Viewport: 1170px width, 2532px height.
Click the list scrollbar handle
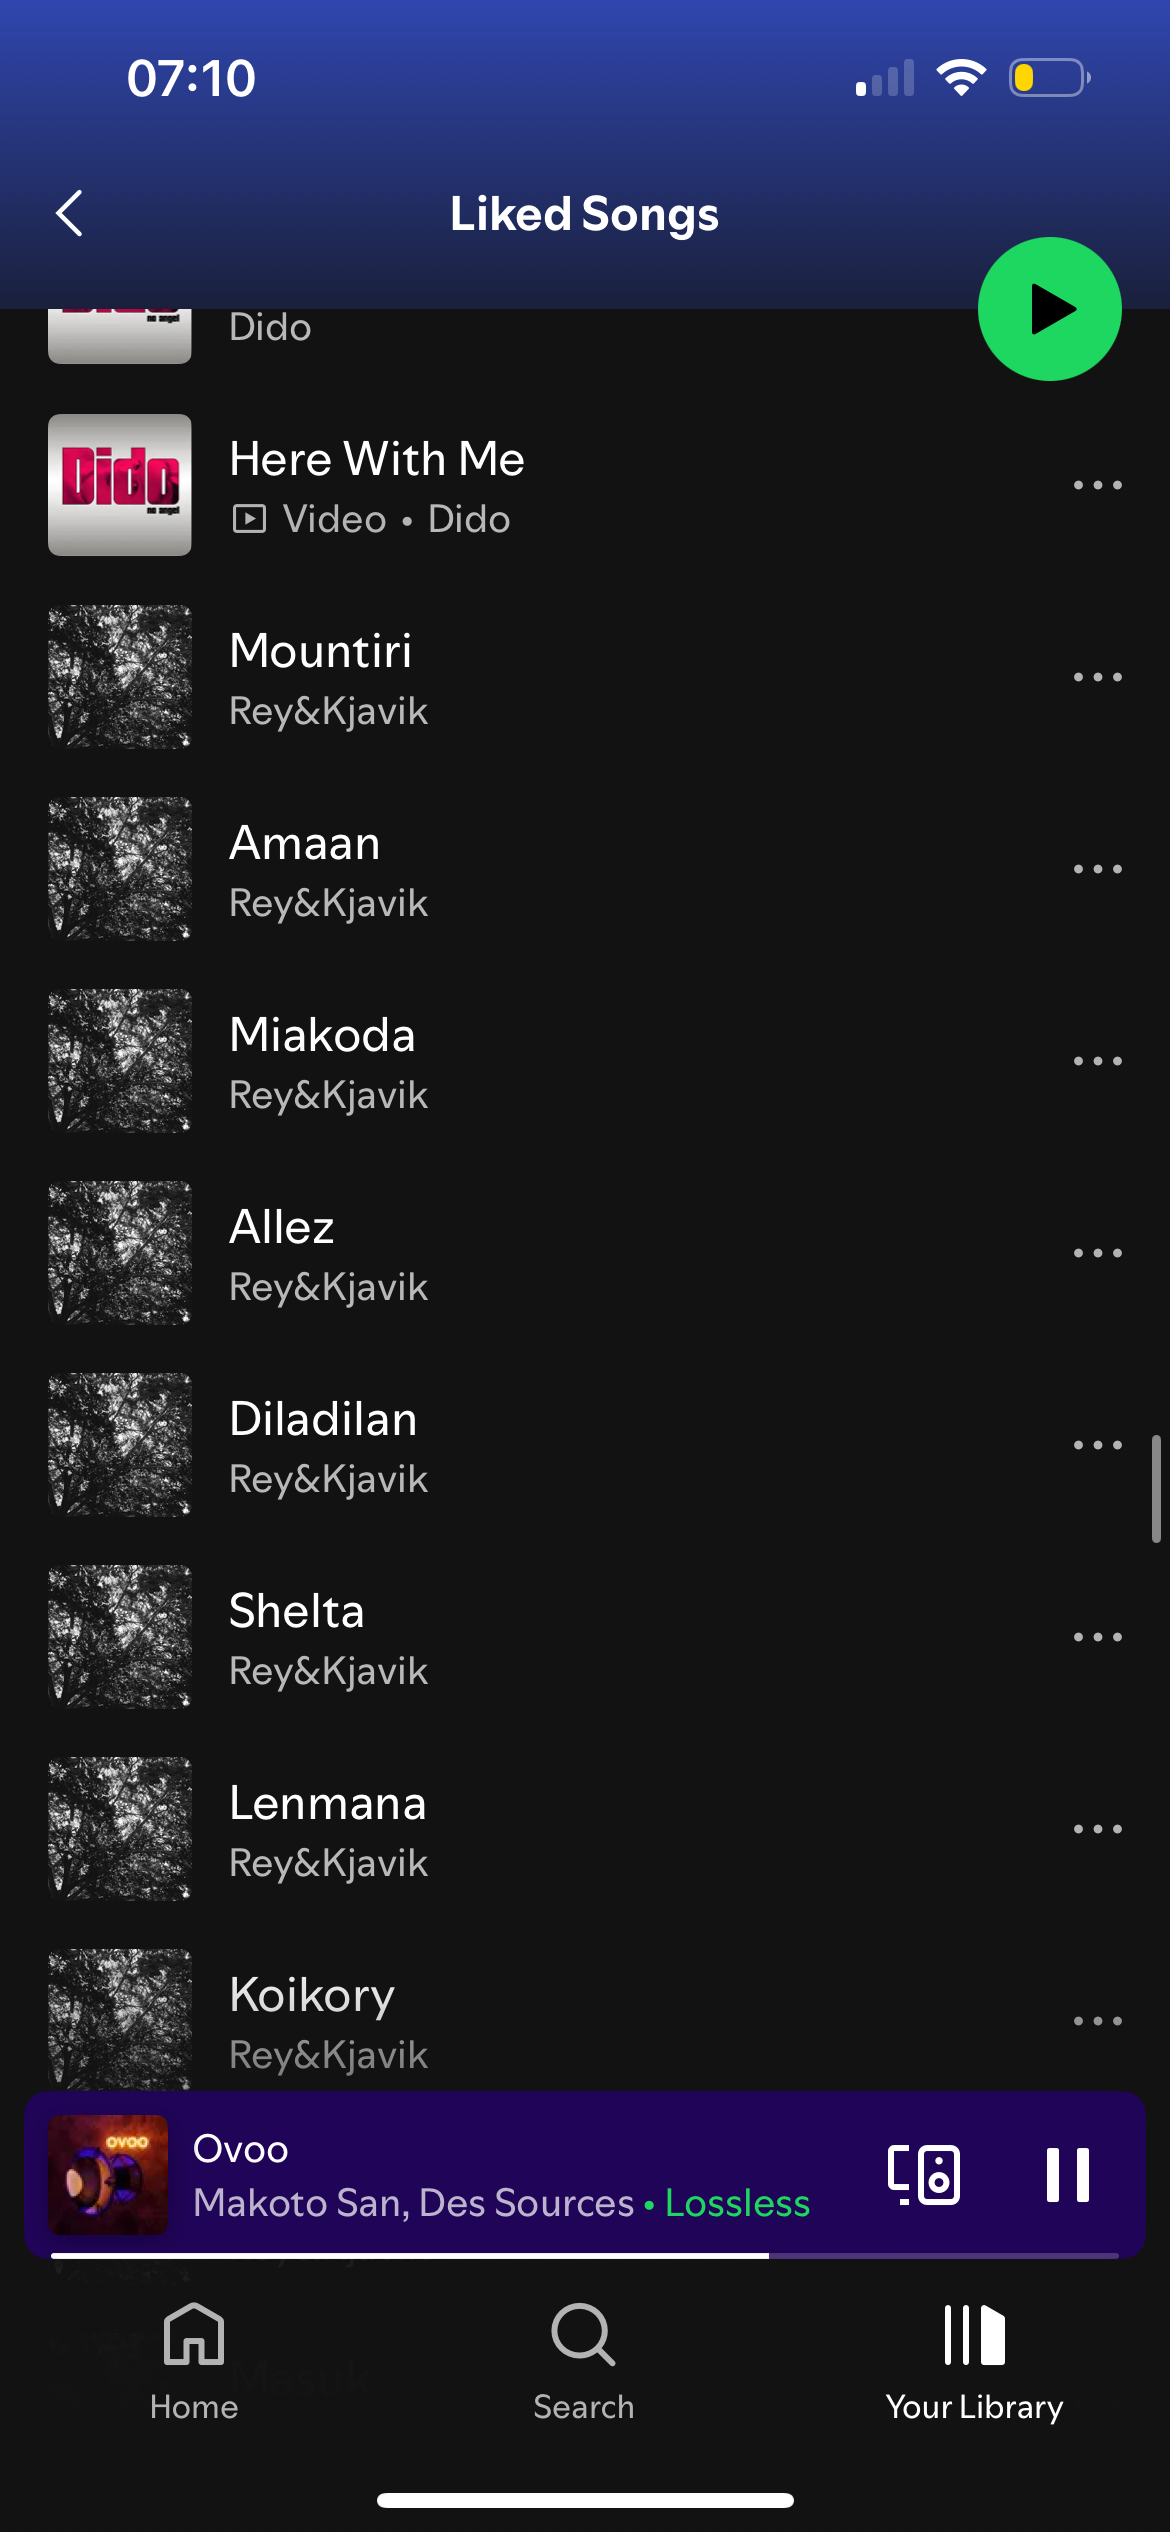1156,1489
